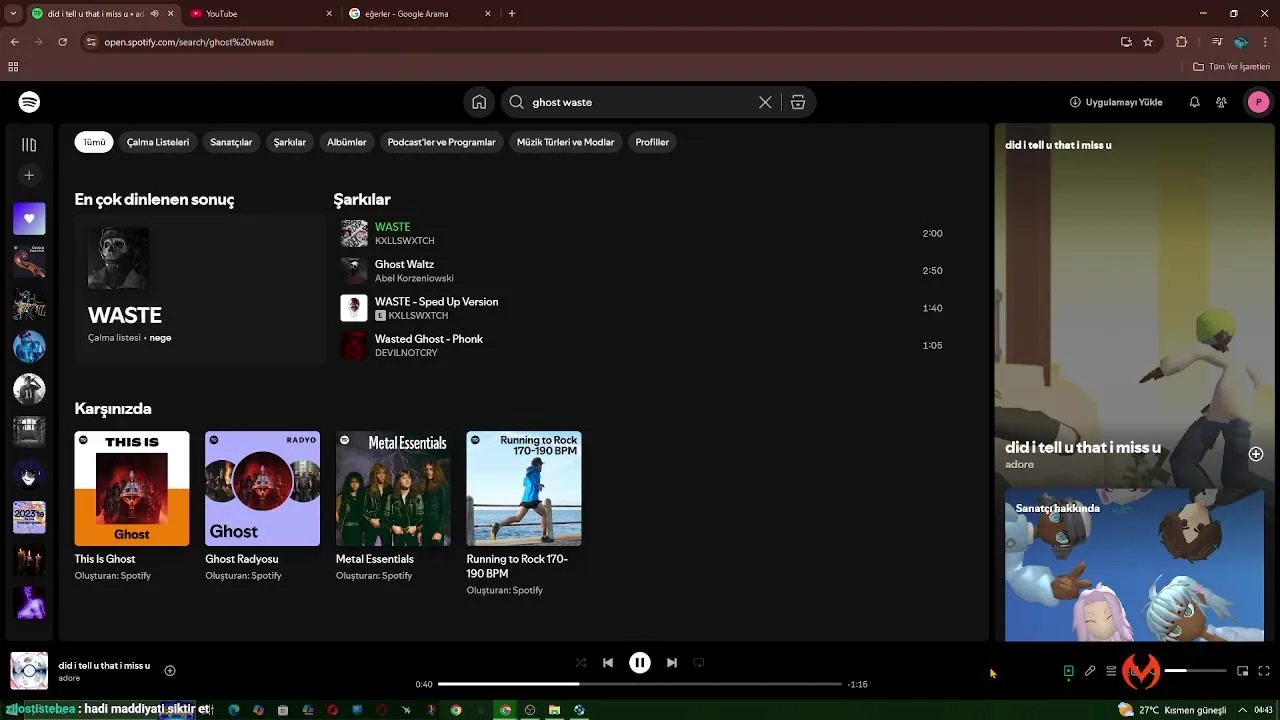The height and width of the screenshot is (720, 1280).
Task: Select the Profiller filter chip
Action: click(x=652, y=142)
